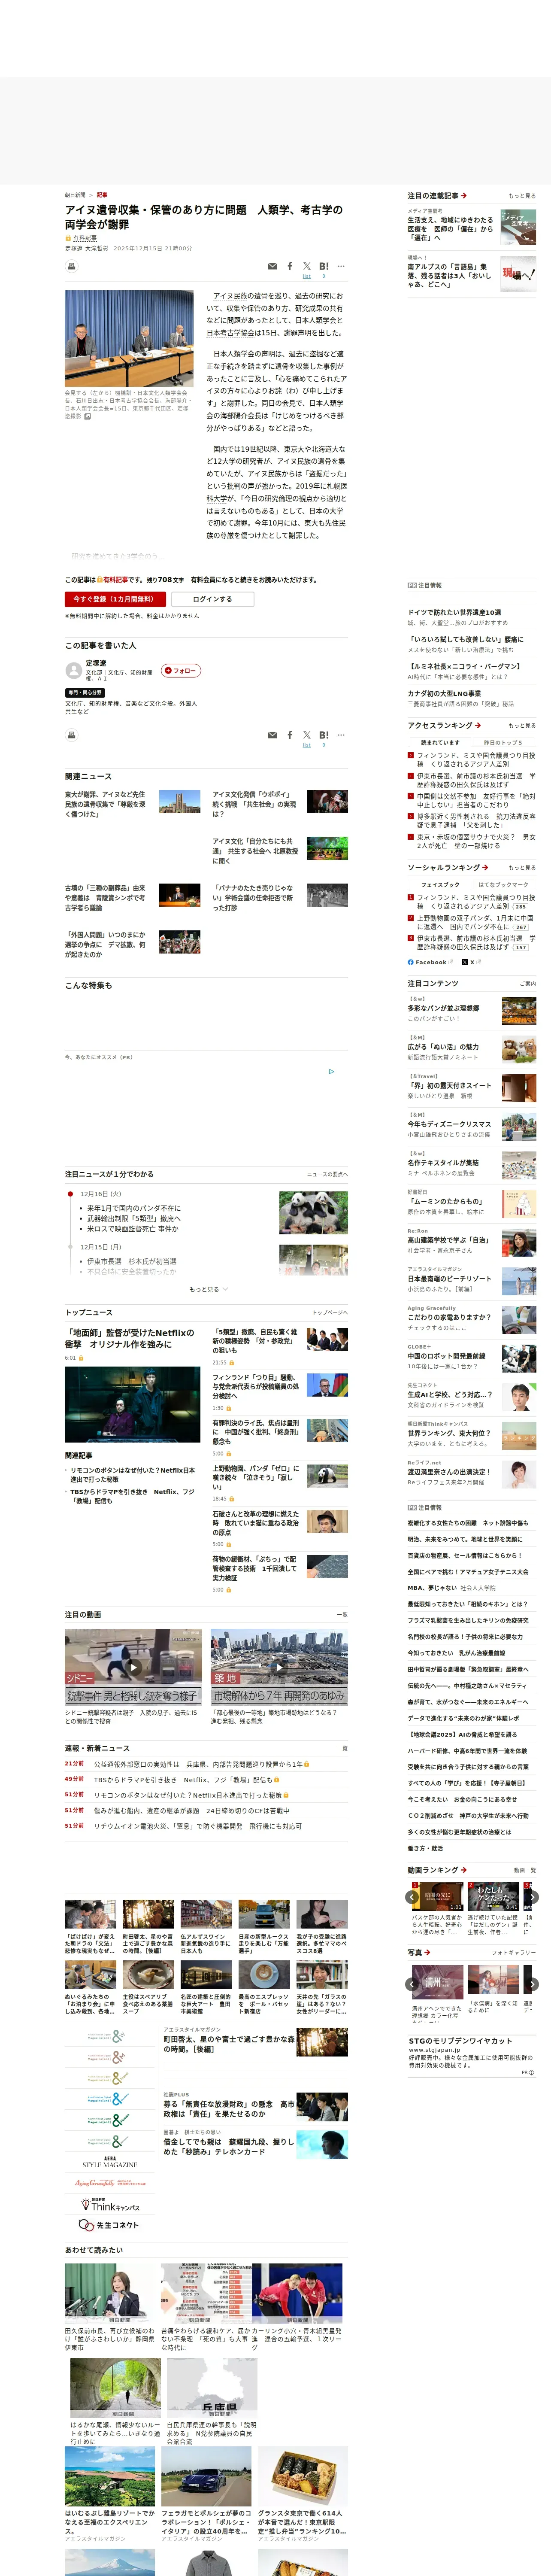Click Hatena B! icon below the author profile
The image size is (551, 2576).
(x=323, y=735)
